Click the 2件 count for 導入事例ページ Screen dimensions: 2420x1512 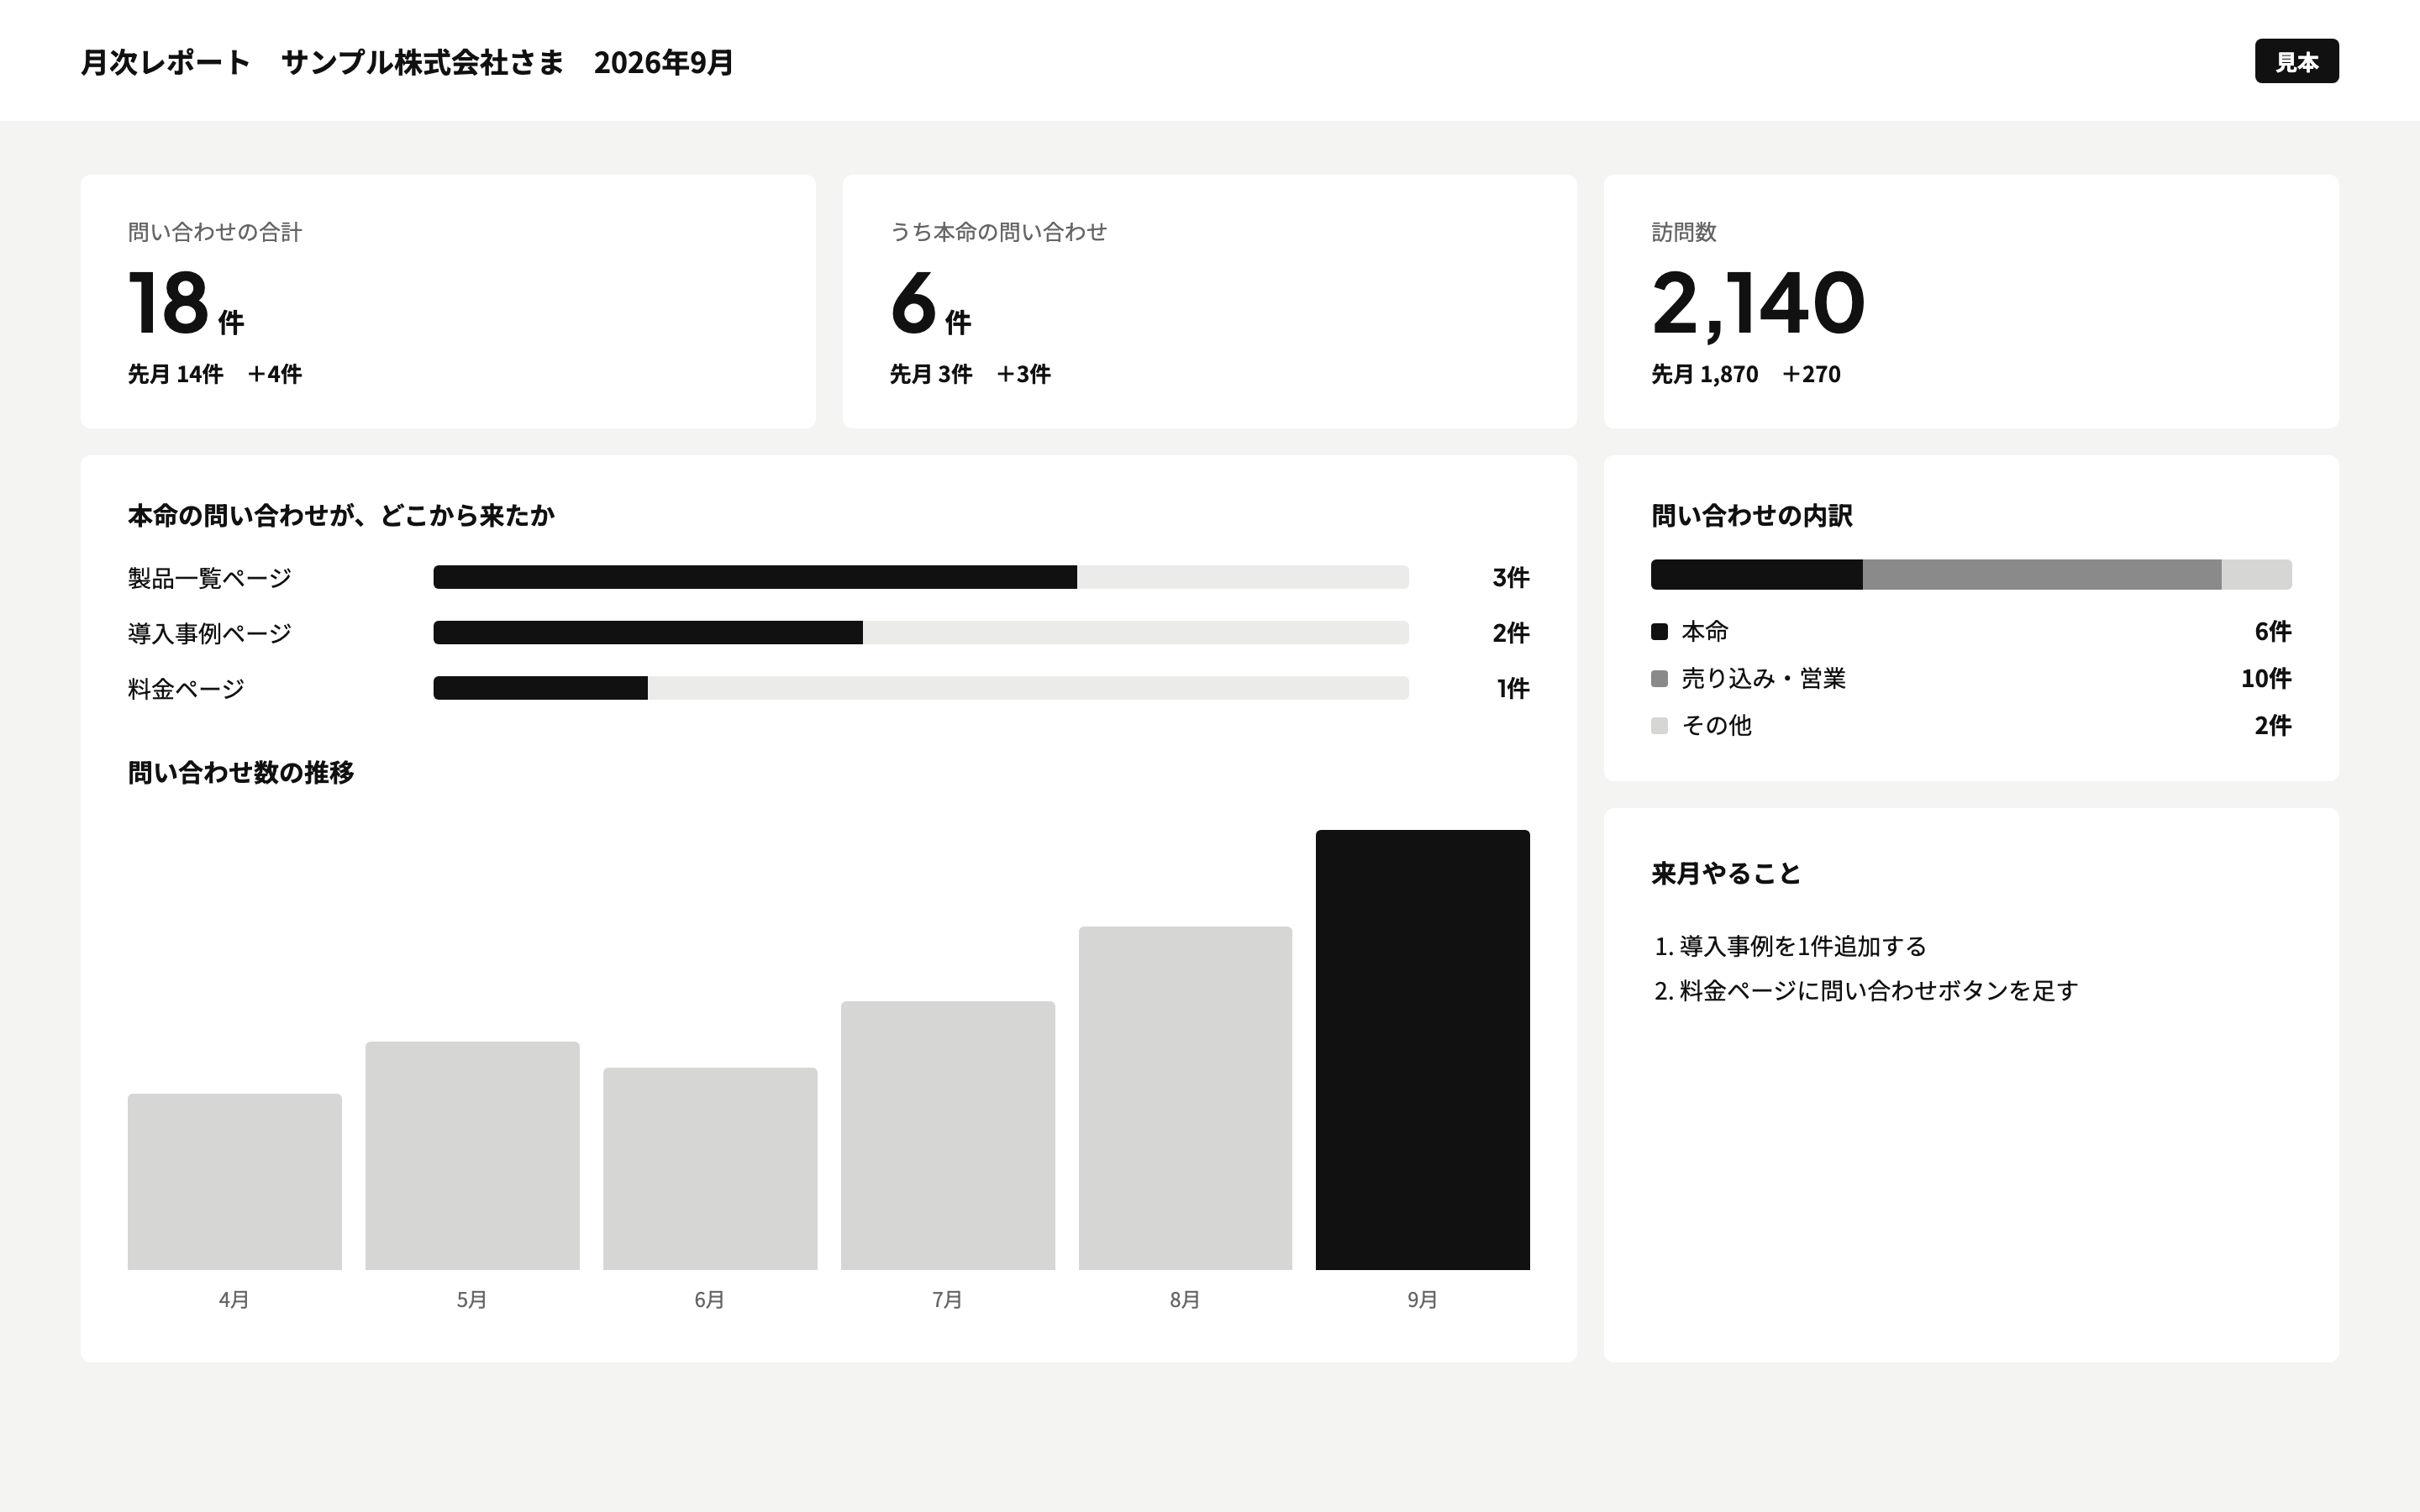tap(1510, 632)
